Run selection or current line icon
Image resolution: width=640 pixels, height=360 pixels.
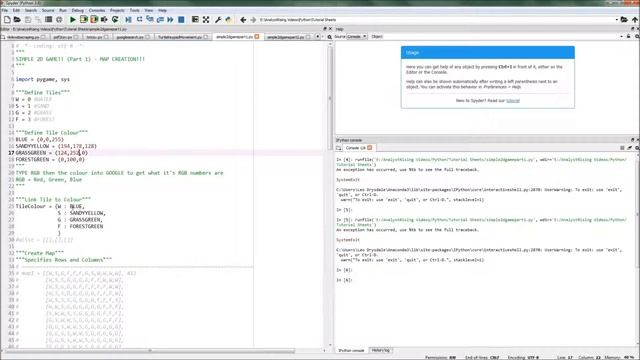click(104, 20)
